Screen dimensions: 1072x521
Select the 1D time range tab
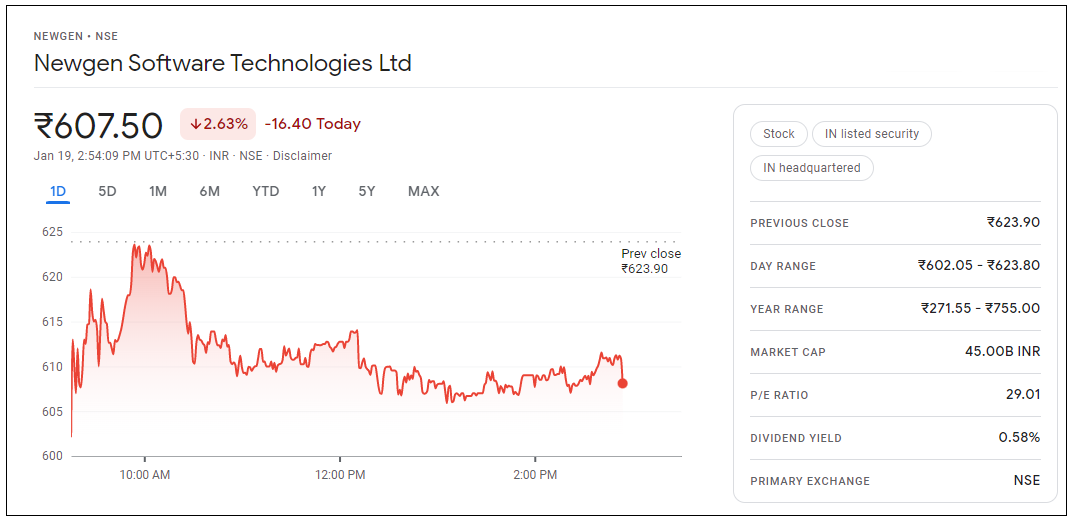[58, 191]
